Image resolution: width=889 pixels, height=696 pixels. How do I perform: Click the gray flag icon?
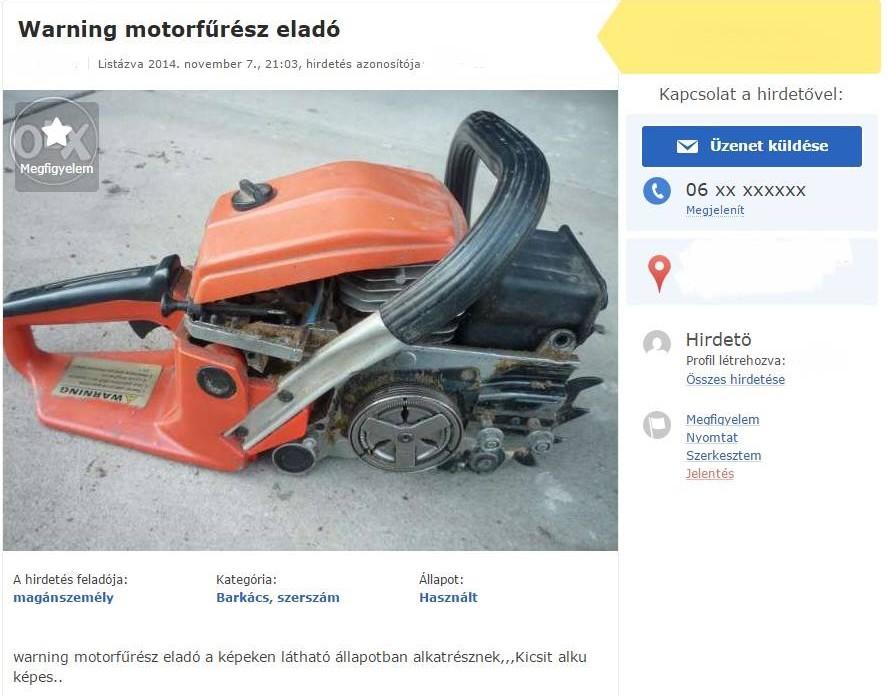(657, 425)
